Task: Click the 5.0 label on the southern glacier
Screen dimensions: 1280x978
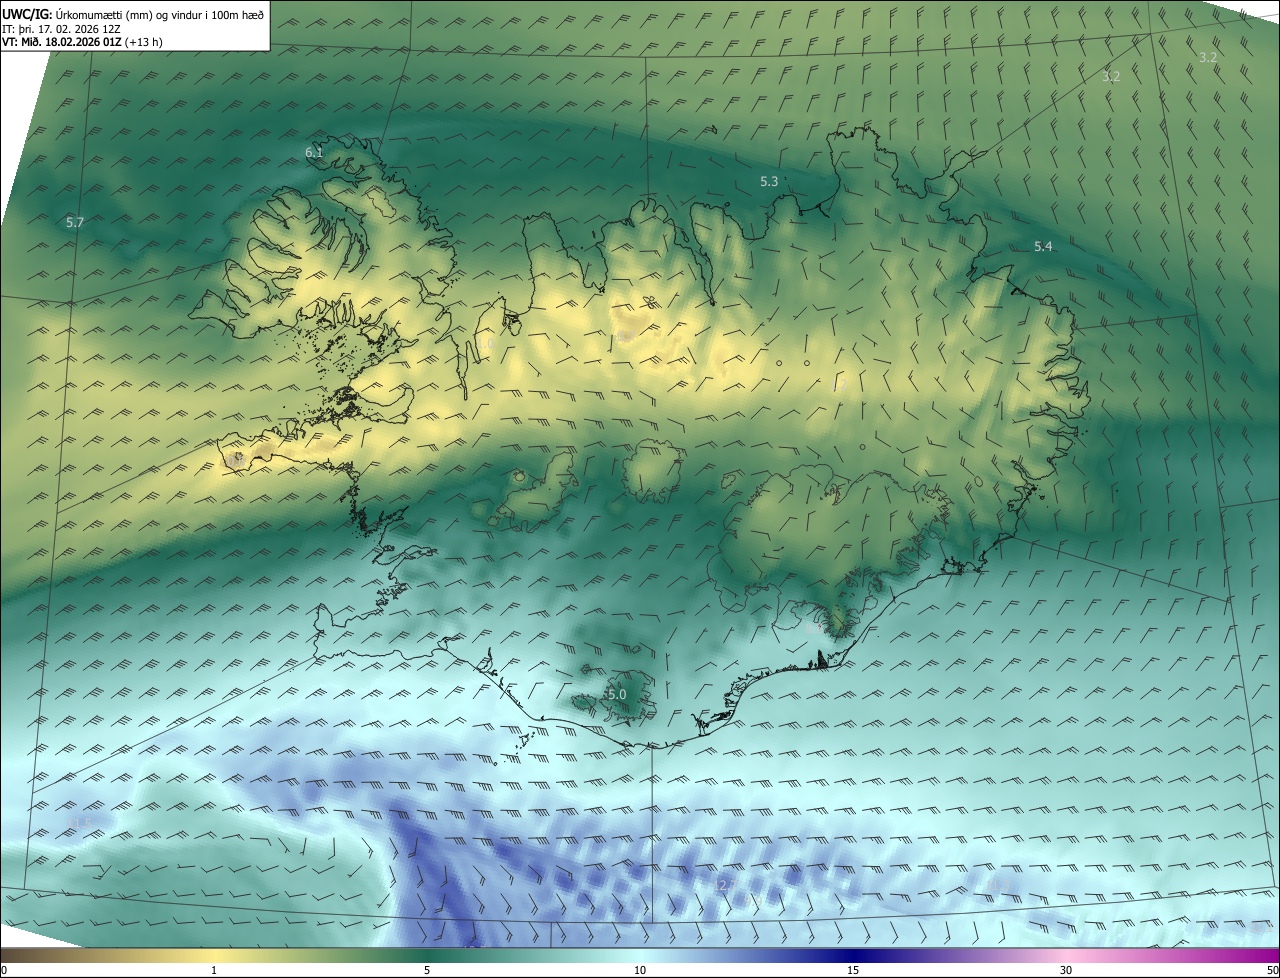Action: pos(616,694)
